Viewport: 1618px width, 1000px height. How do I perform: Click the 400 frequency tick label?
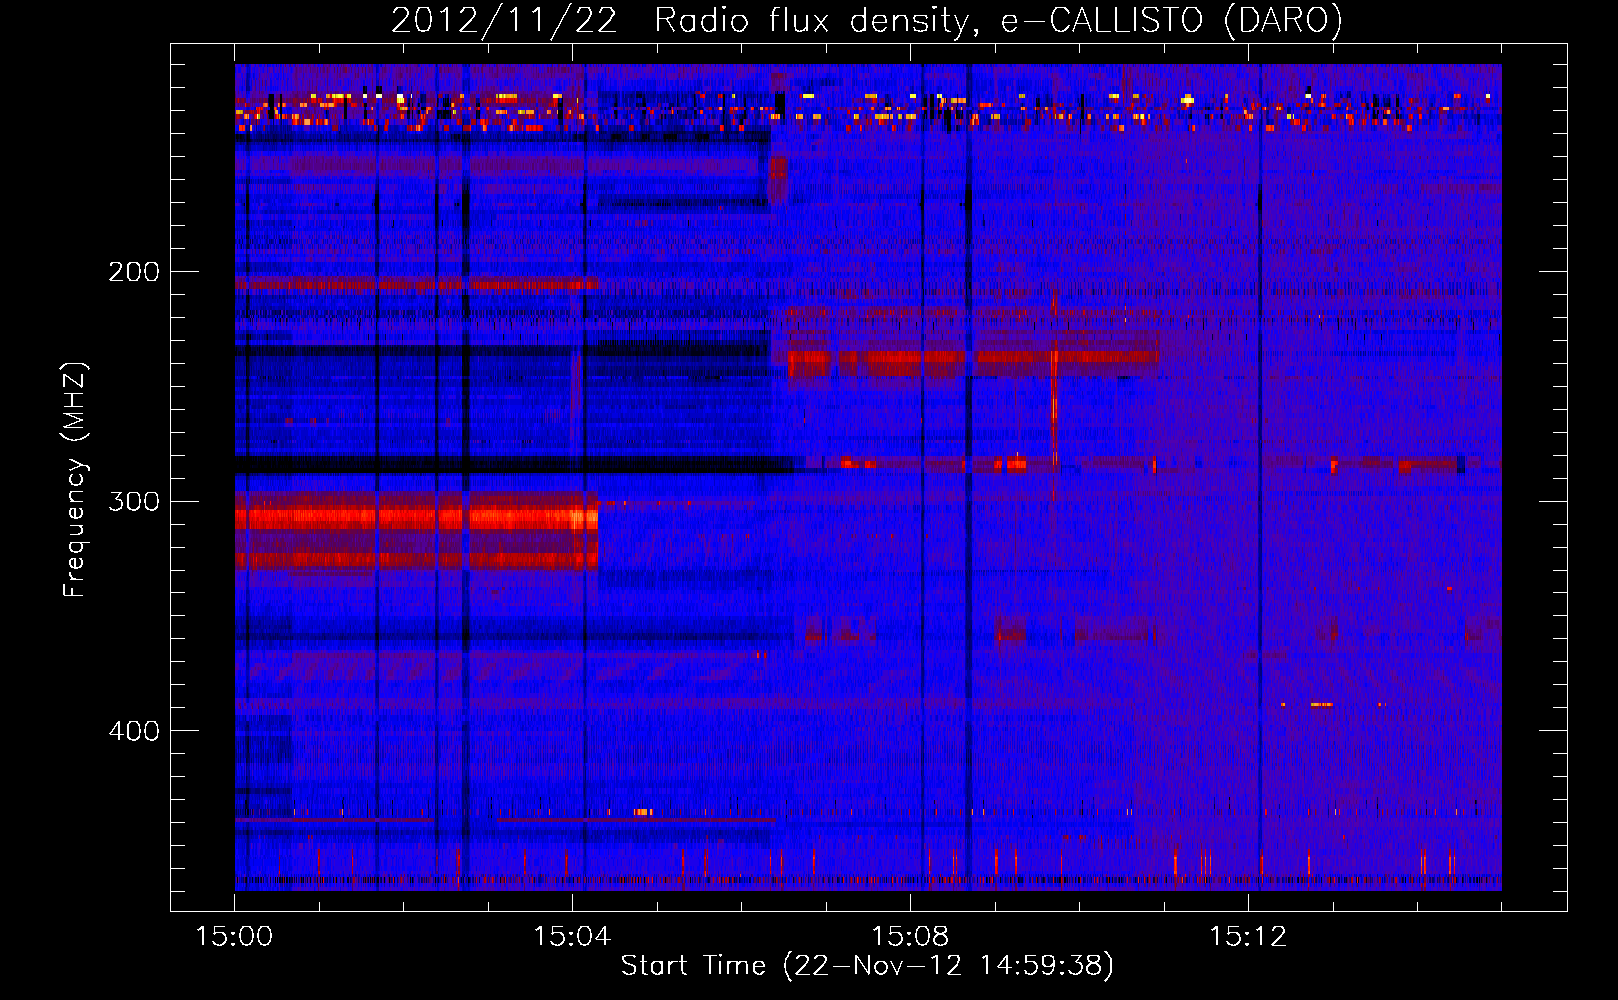[134, 731]
